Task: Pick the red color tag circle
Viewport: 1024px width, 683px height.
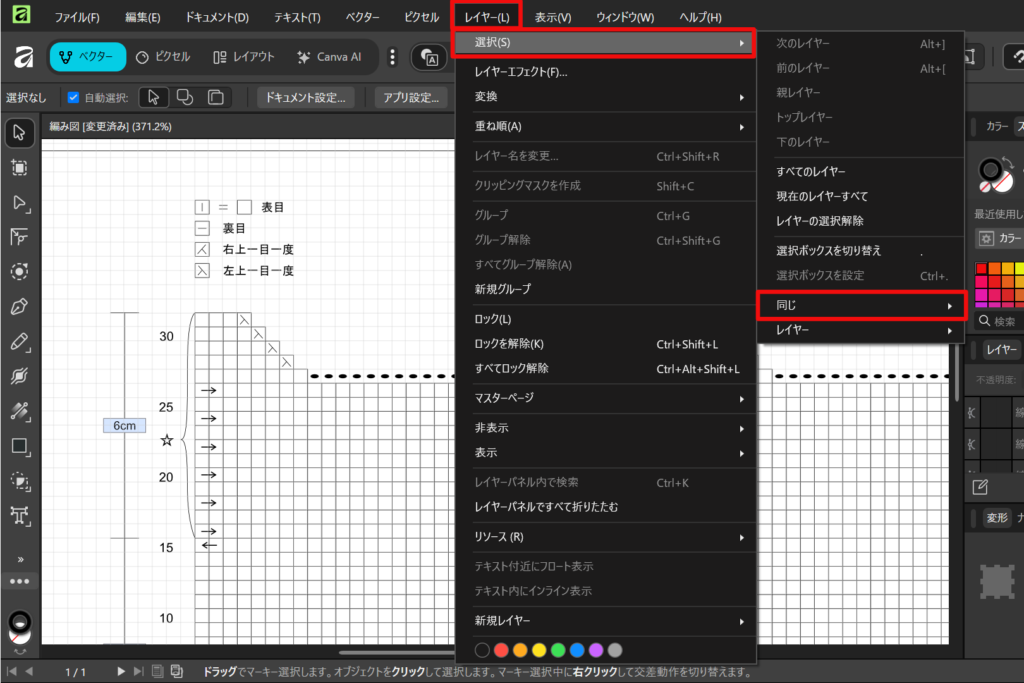Action: coord(501,650)
